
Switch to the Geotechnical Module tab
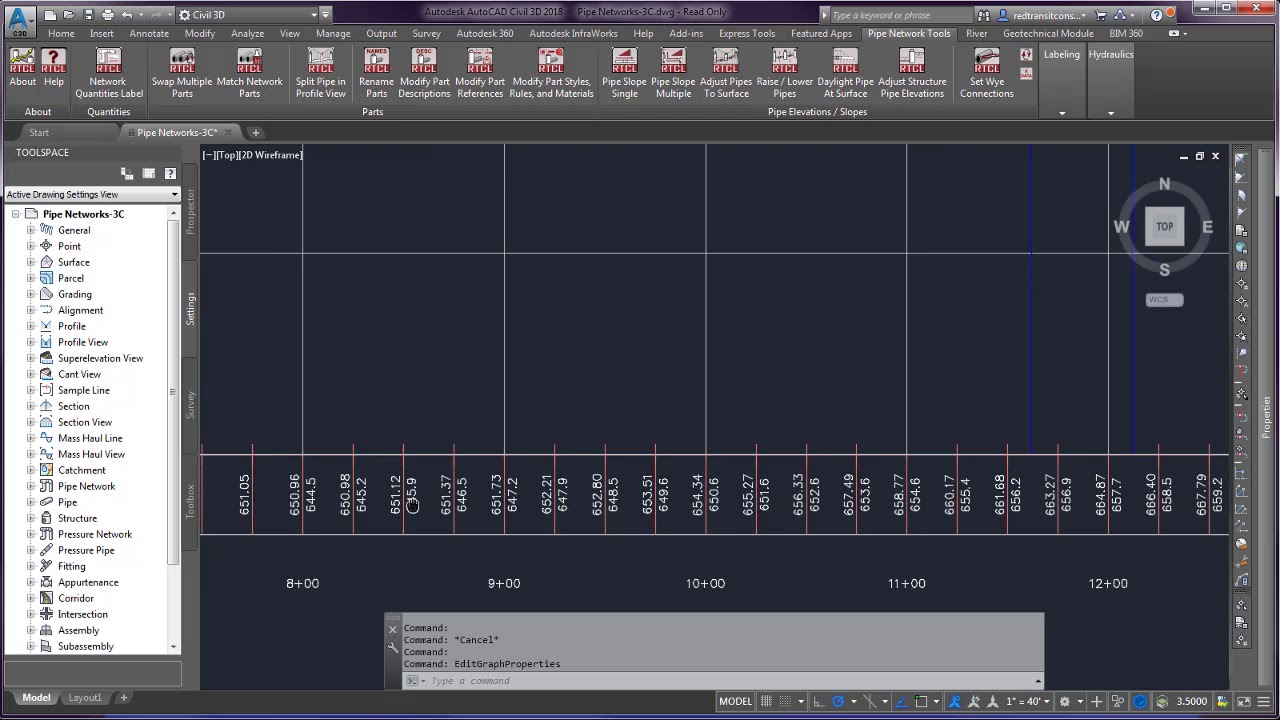click(x=1048, y=33)
